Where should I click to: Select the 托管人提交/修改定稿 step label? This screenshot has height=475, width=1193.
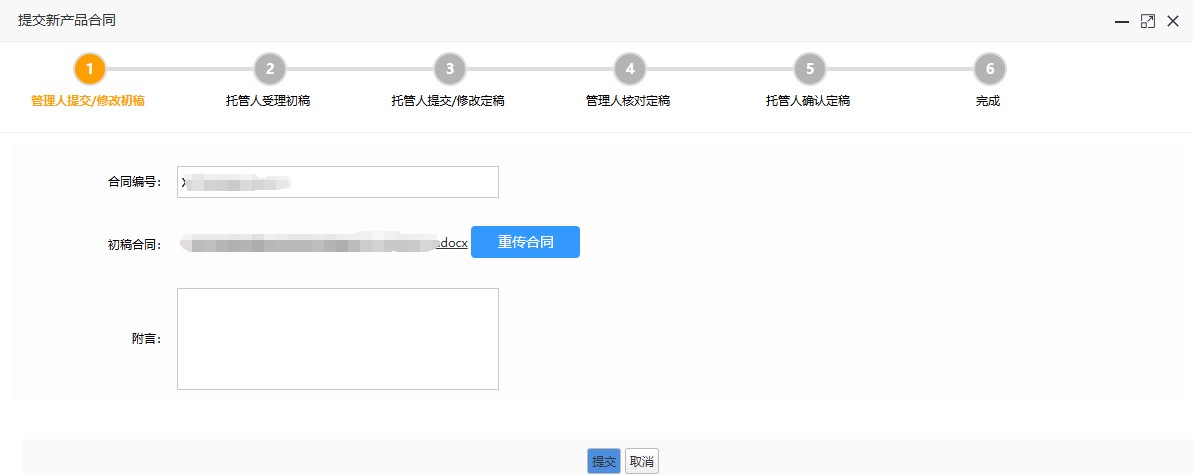(x=448, y=101)
